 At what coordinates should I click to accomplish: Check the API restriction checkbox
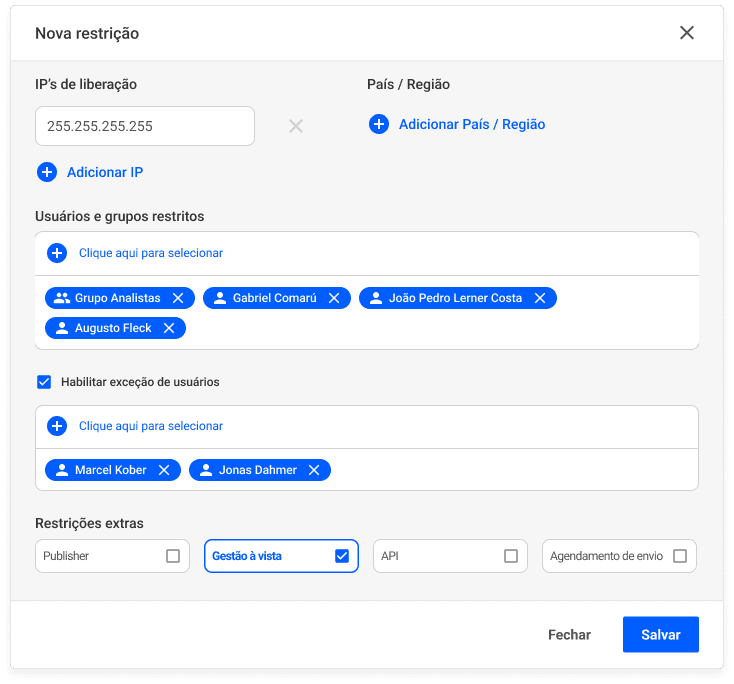pos(511,556)
